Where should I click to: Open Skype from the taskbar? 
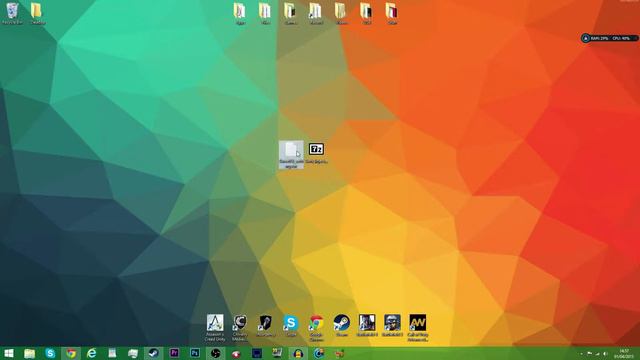[50, 353]
